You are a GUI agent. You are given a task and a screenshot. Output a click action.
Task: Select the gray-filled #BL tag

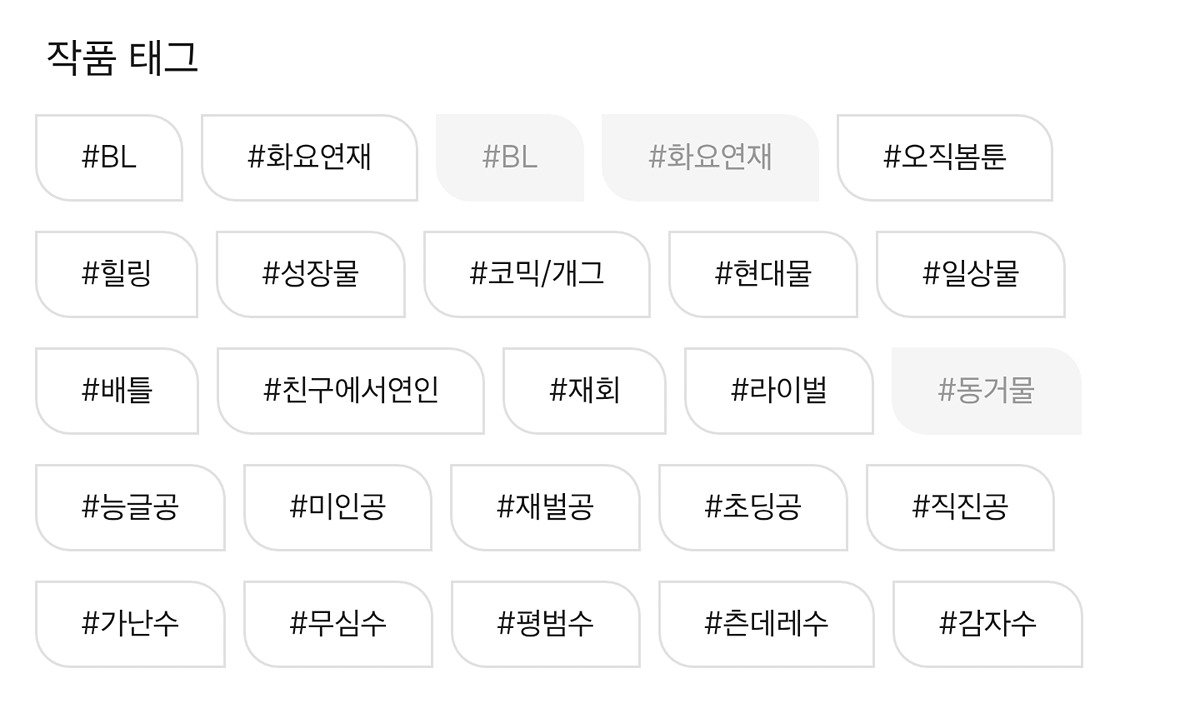[510, 158]
